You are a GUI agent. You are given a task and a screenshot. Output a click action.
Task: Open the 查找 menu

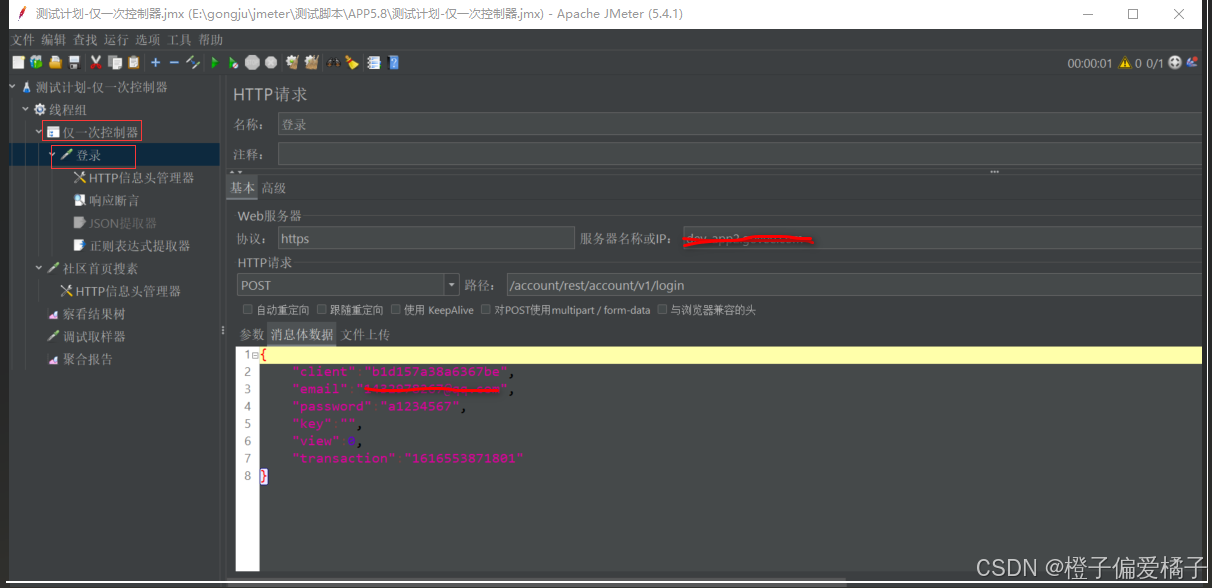[x=85, y=40]
